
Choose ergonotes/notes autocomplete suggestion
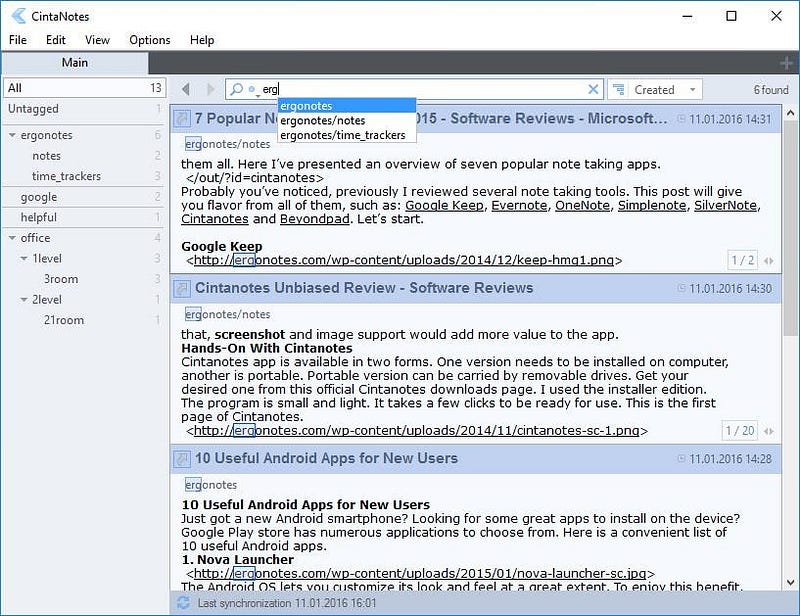[347, 120]
